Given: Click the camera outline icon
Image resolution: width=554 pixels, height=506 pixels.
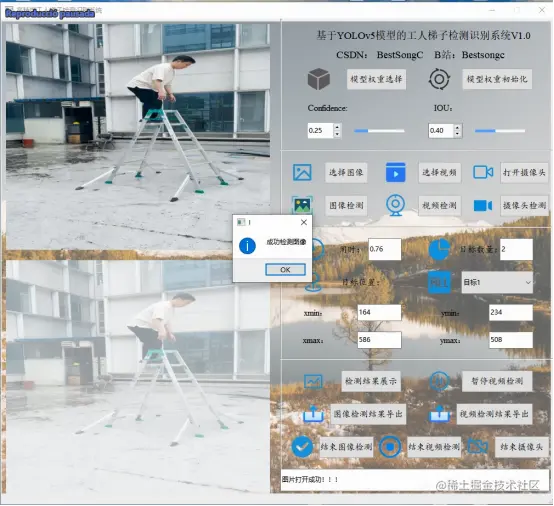Looking at the screenshot, I should click(483, 172).
